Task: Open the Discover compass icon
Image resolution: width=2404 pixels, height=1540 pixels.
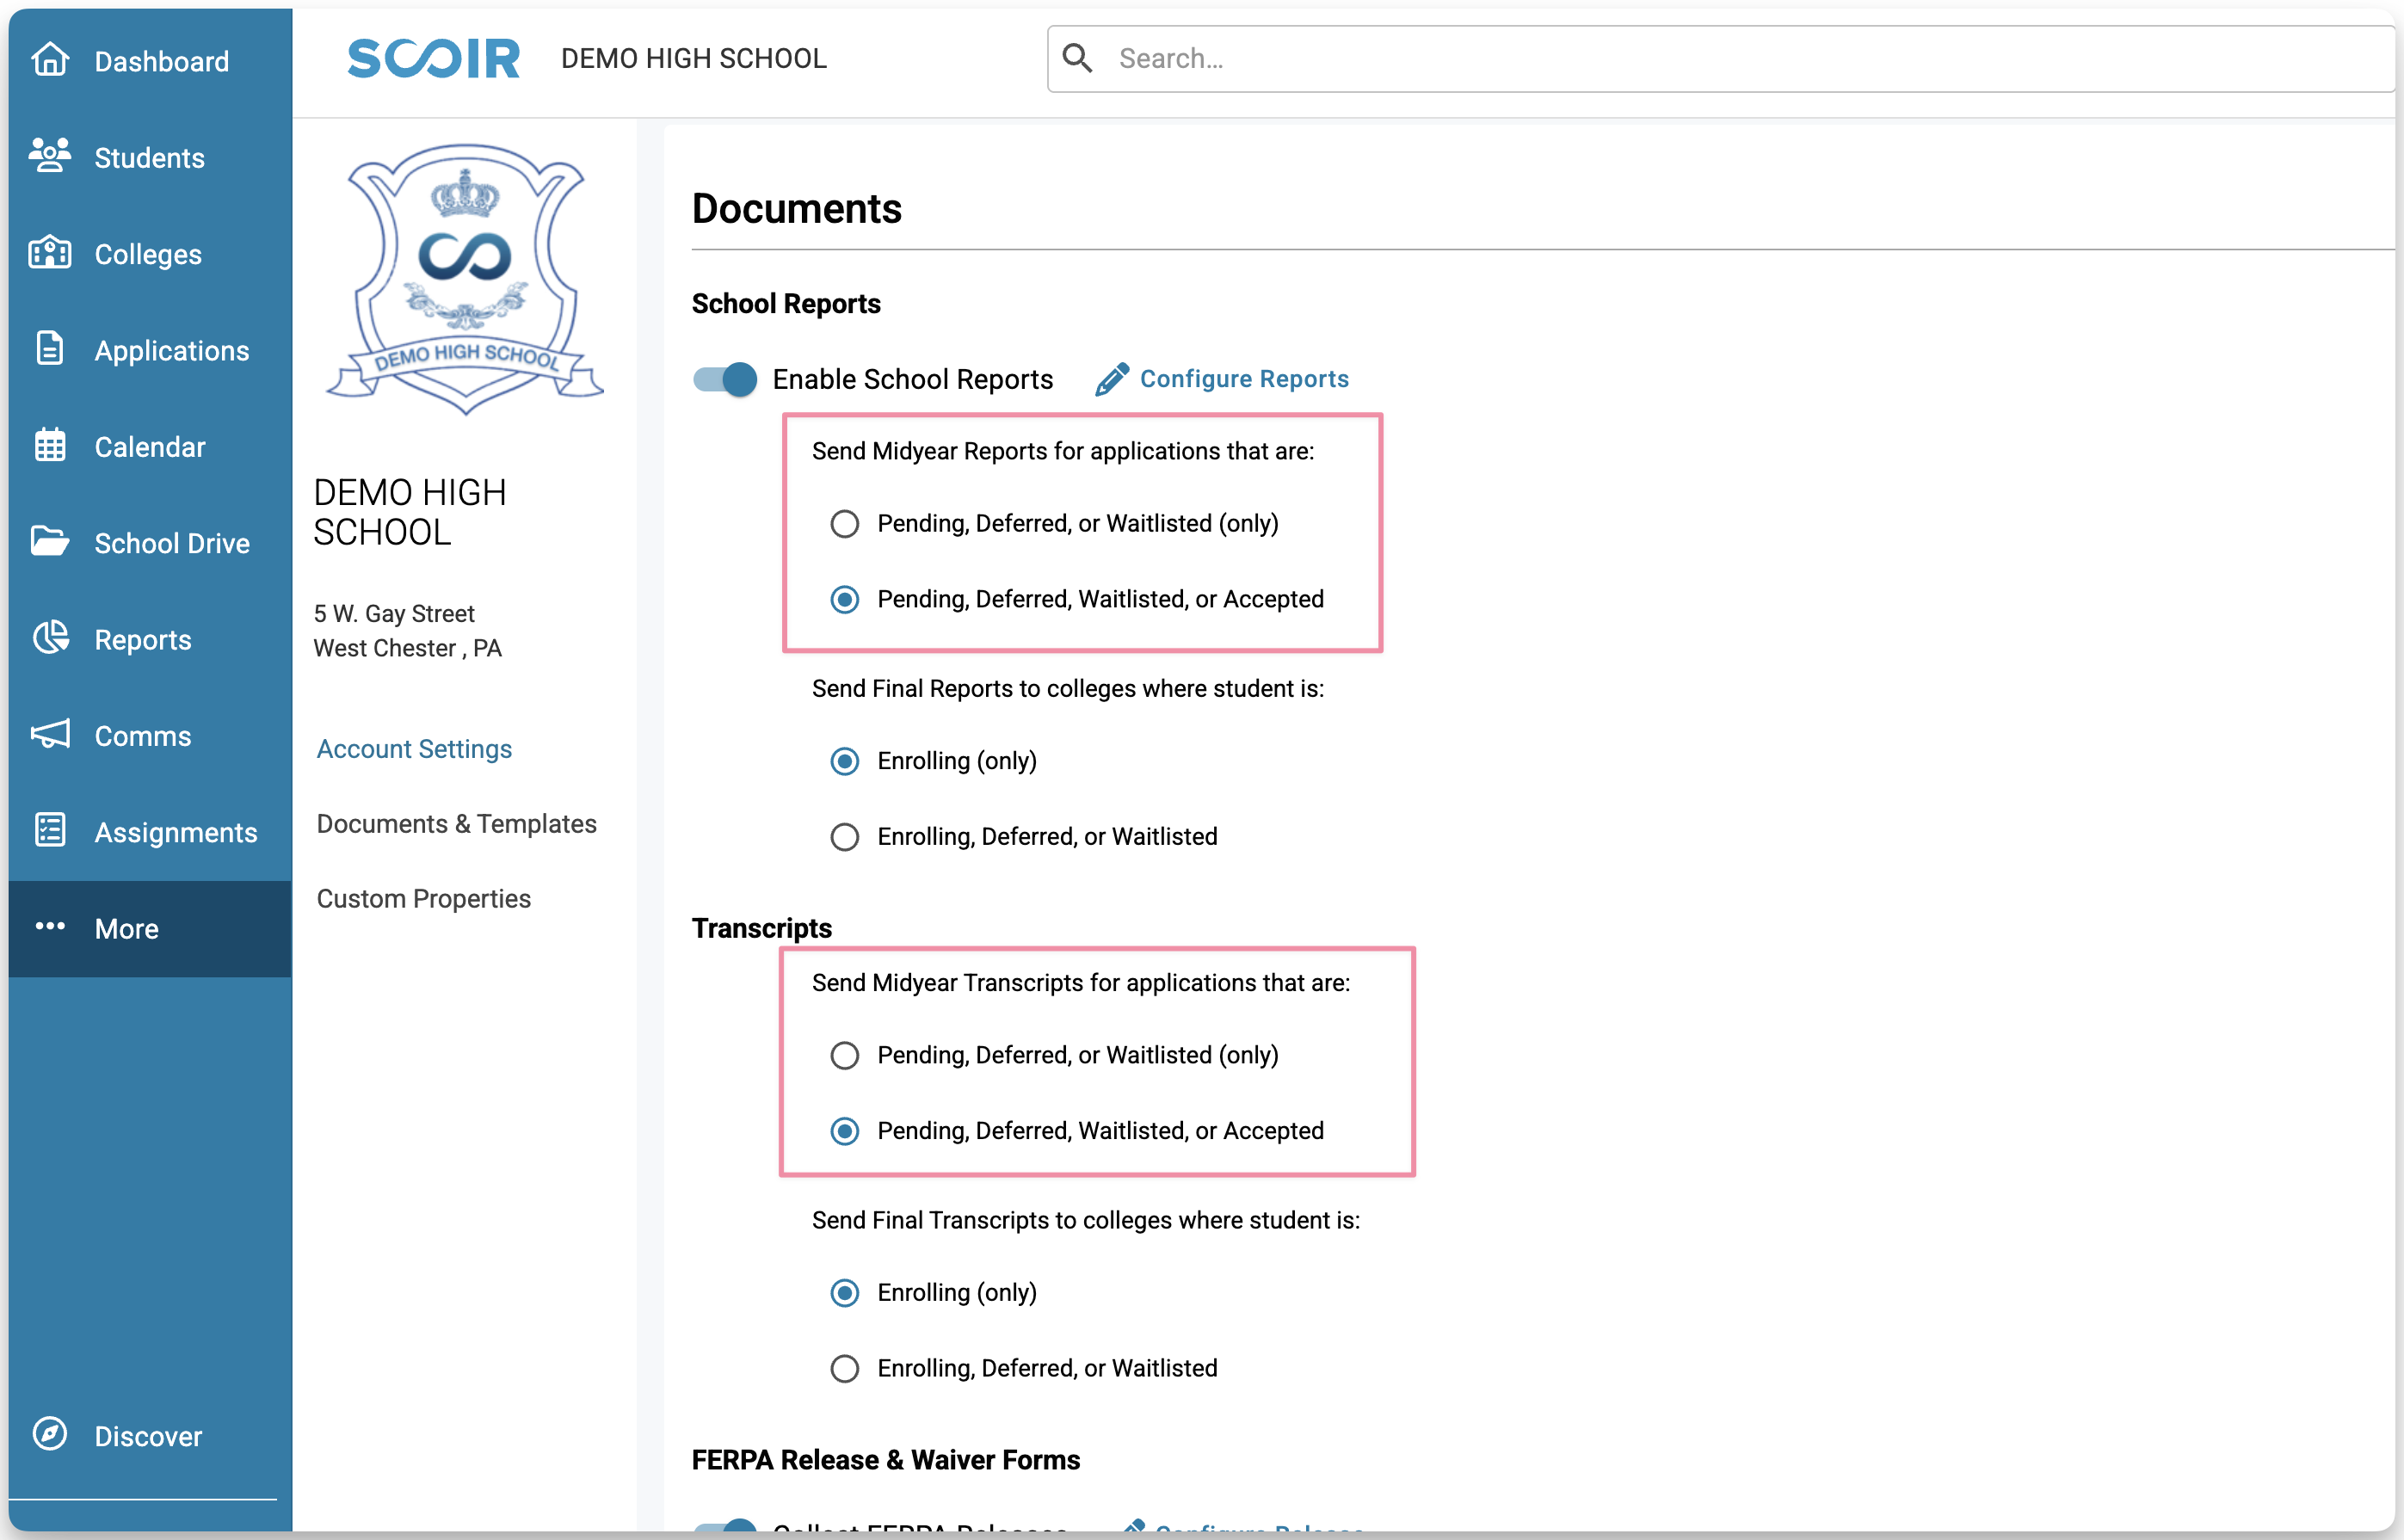Action: [50, 1434]
